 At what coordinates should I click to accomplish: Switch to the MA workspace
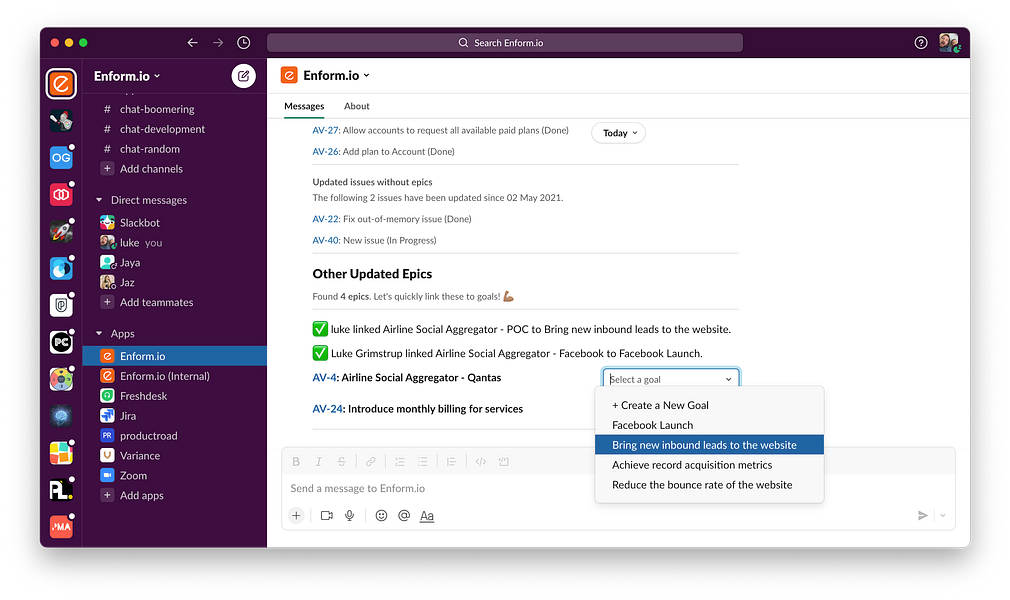61,527
